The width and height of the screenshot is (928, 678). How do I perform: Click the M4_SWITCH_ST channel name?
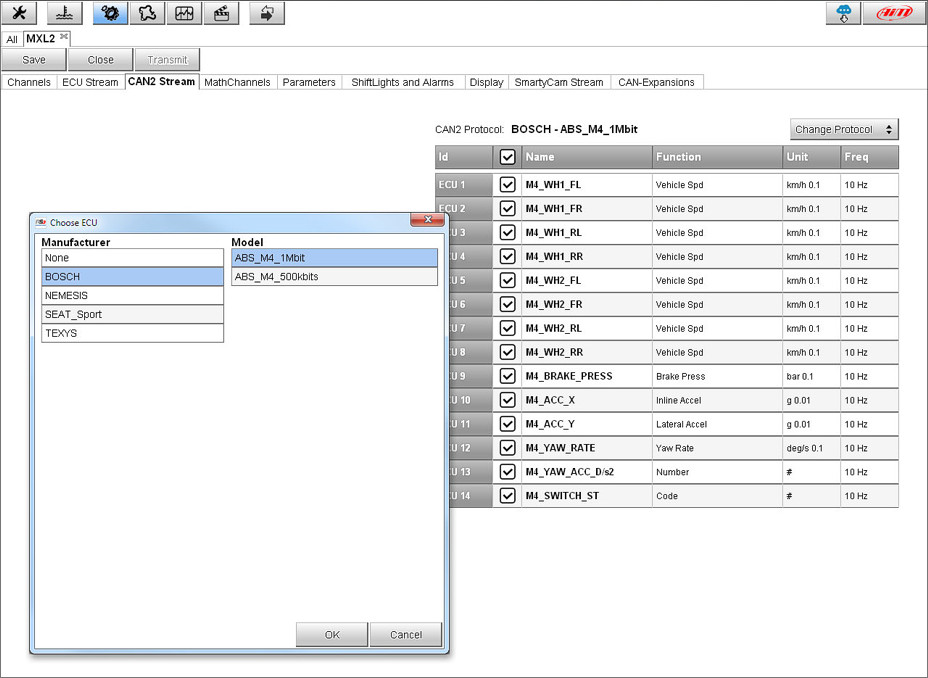[562, 496]
